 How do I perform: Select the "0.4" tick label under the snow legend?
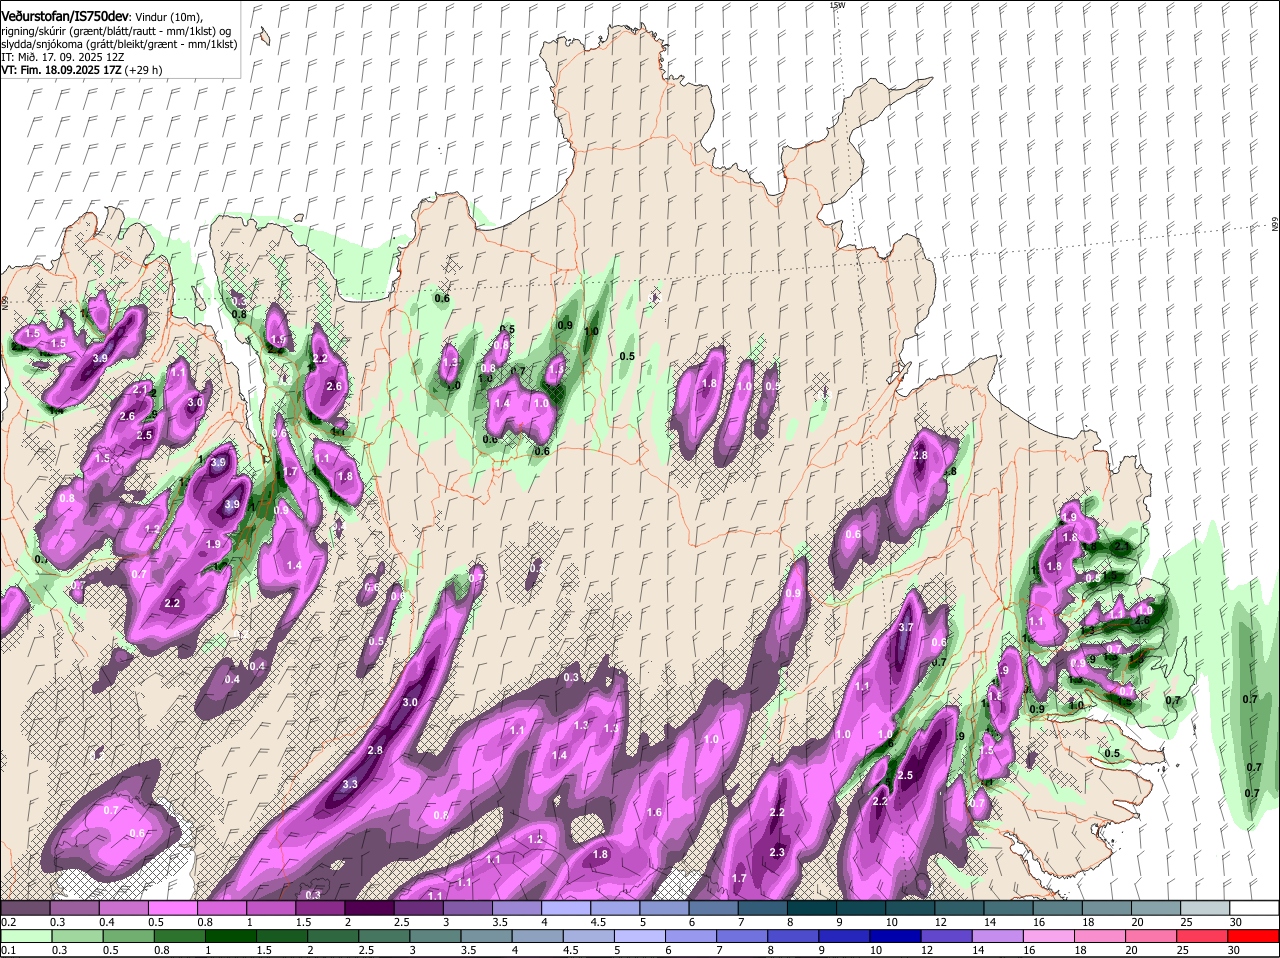[x=107, y=922]
